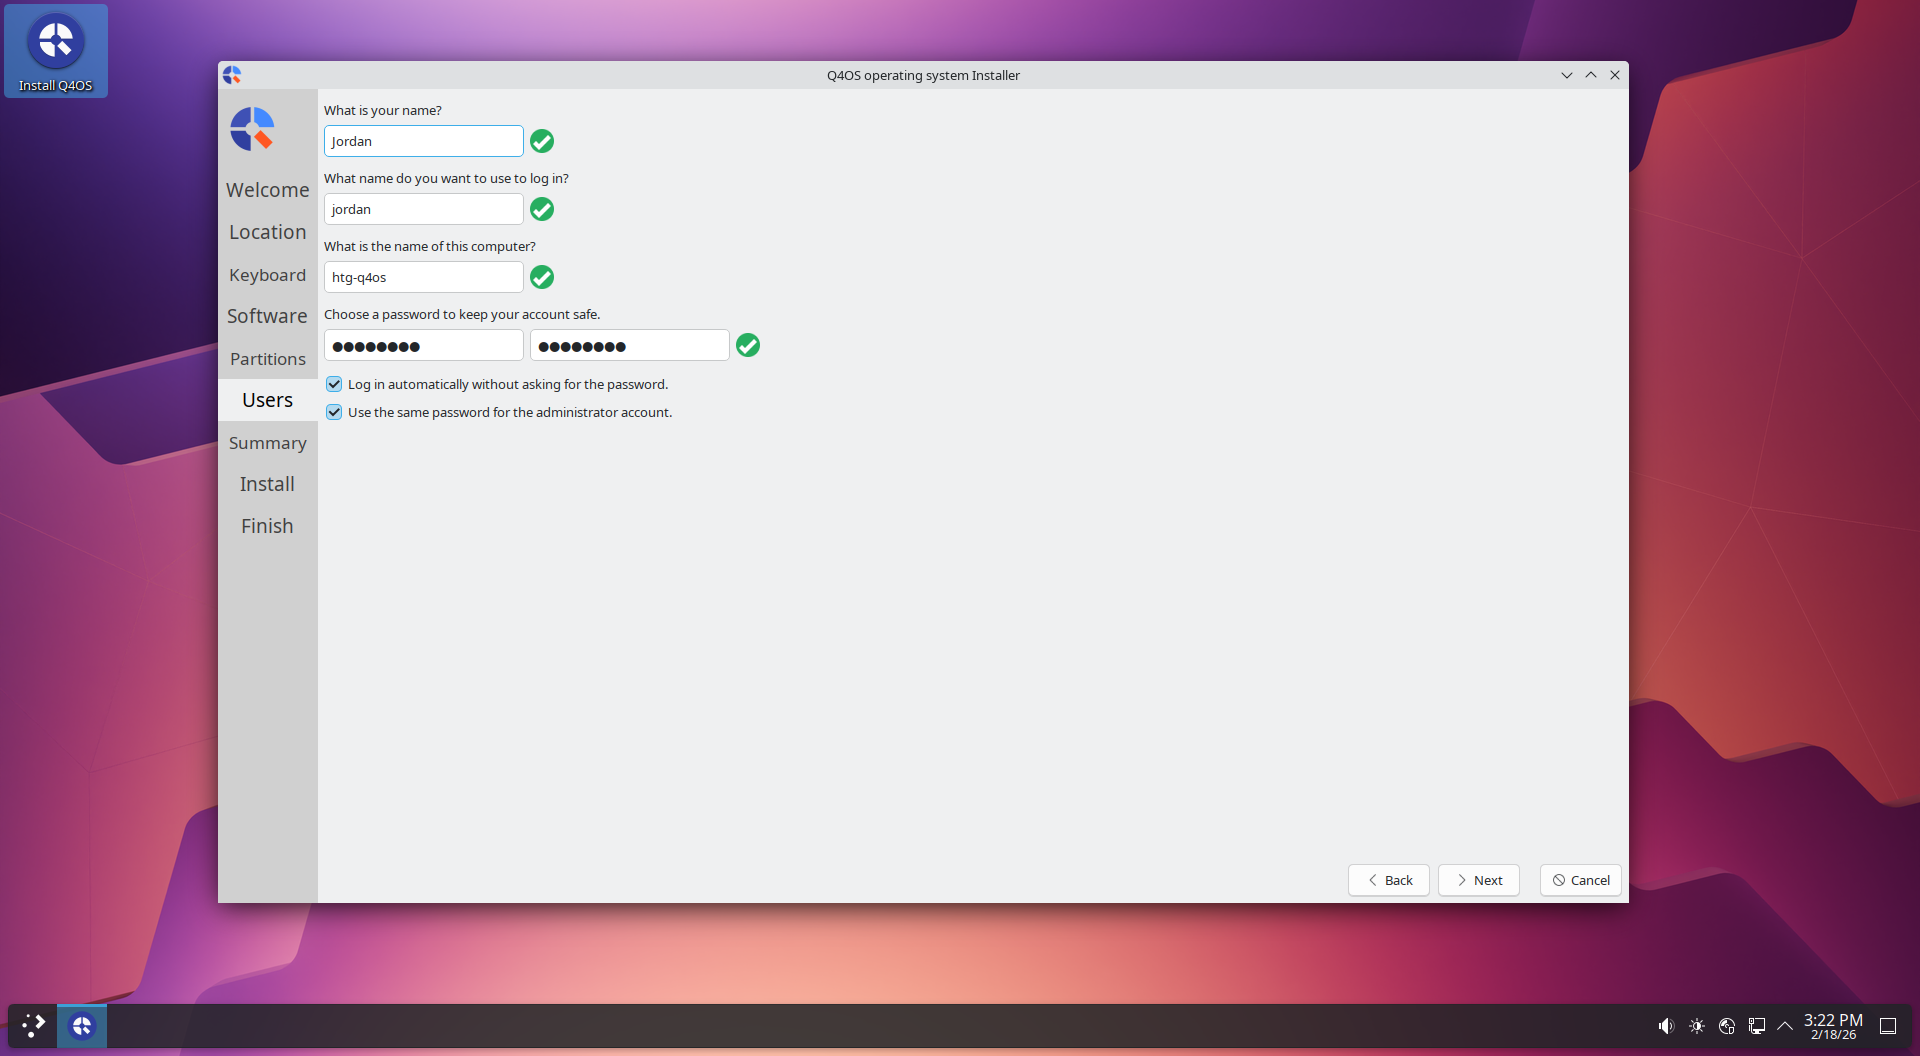1920x1056 pixels.
Task: Select the Q4OS installer taskbar entry
Action: (82, 1026)
